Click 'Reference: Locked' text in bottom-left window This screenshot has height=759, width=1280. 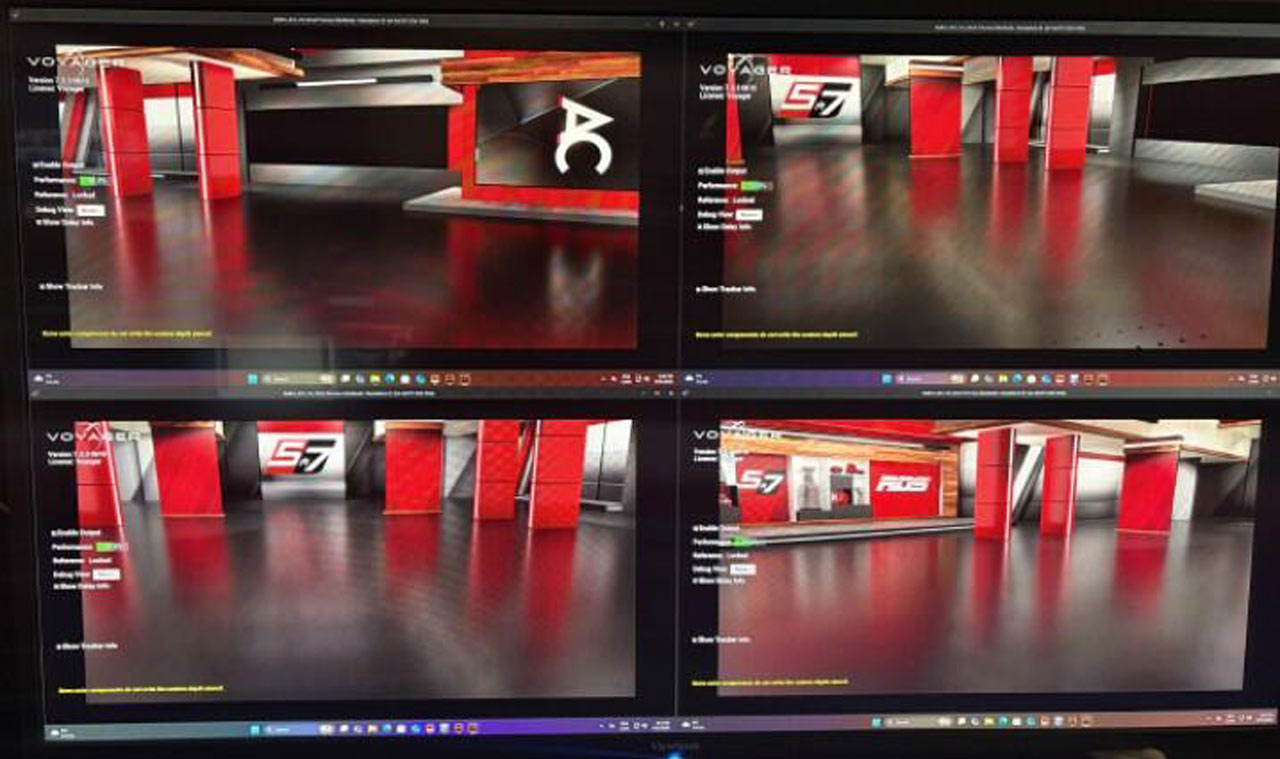(x=82, y=560)
